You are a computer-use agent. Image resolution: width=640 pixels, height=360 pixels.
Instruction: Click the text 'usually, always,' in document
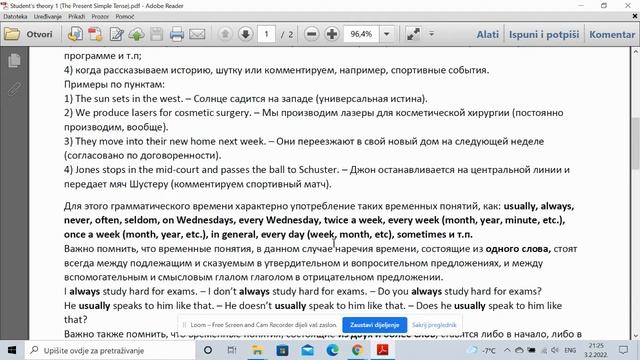[x=539, y=206]
